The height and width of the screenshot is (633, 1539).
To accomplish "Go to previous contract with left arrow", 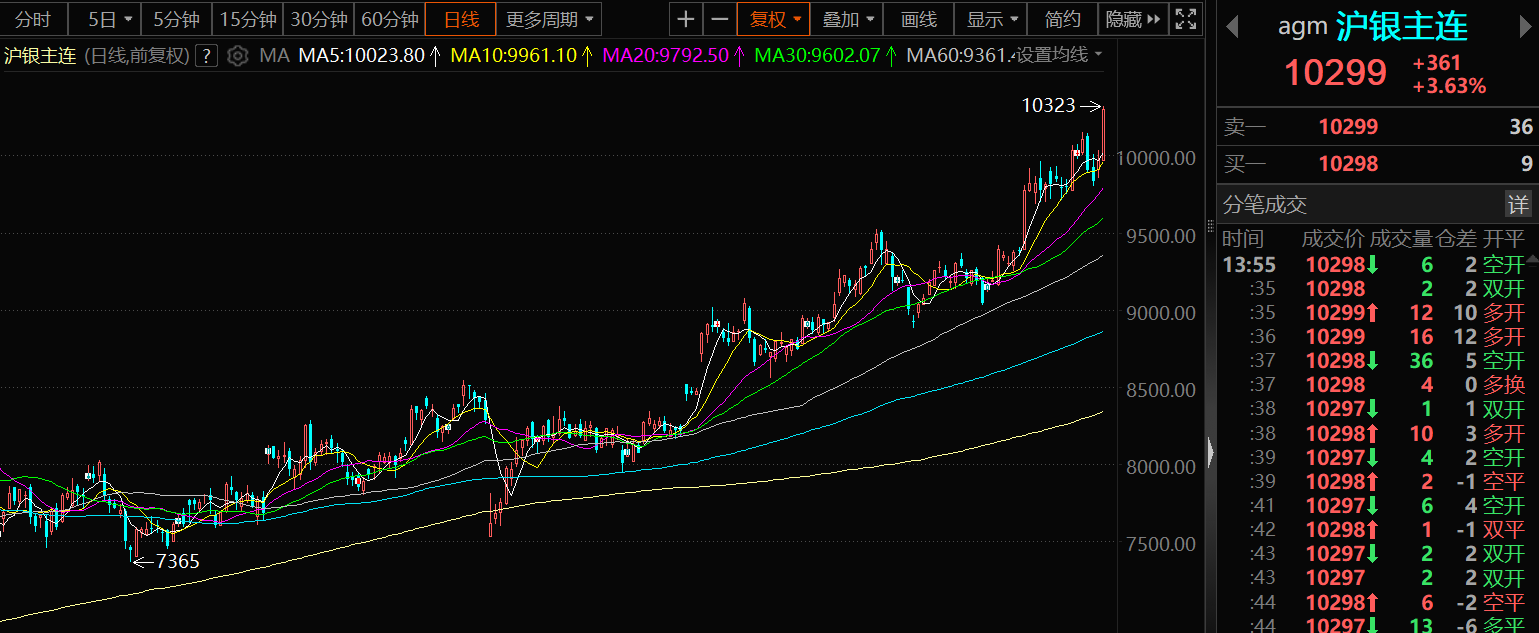I will [1232, 26].
